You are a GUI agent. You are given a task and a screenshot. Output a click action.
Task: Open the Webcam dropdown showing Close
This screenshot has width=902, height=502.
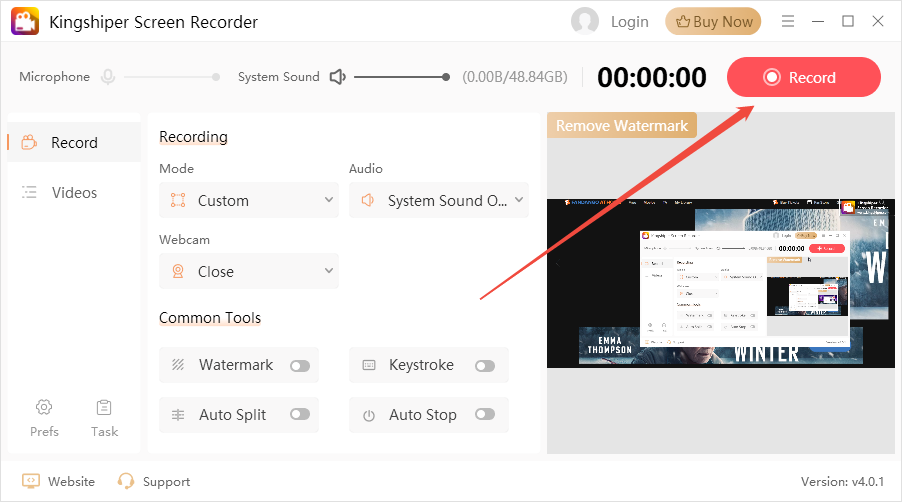point(249,271)
